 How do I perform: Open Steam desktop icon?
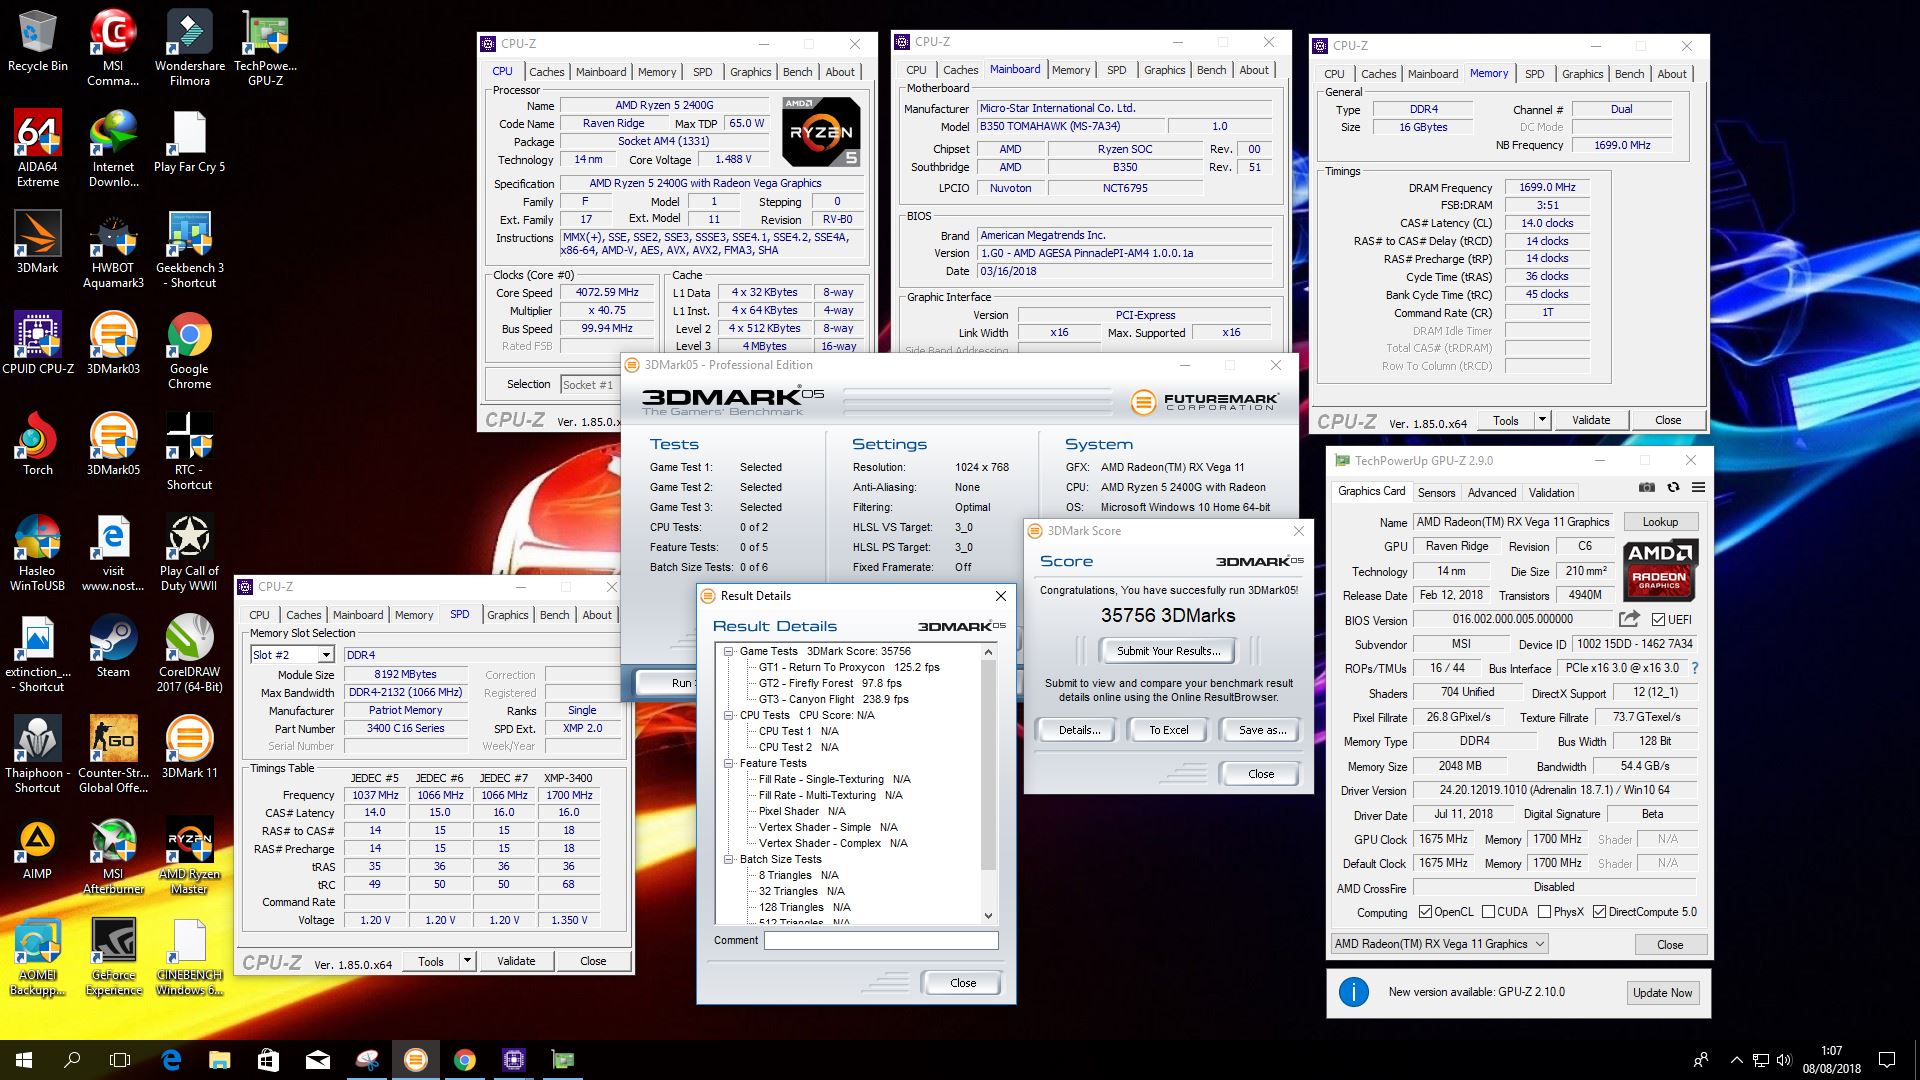pos(113,645)
